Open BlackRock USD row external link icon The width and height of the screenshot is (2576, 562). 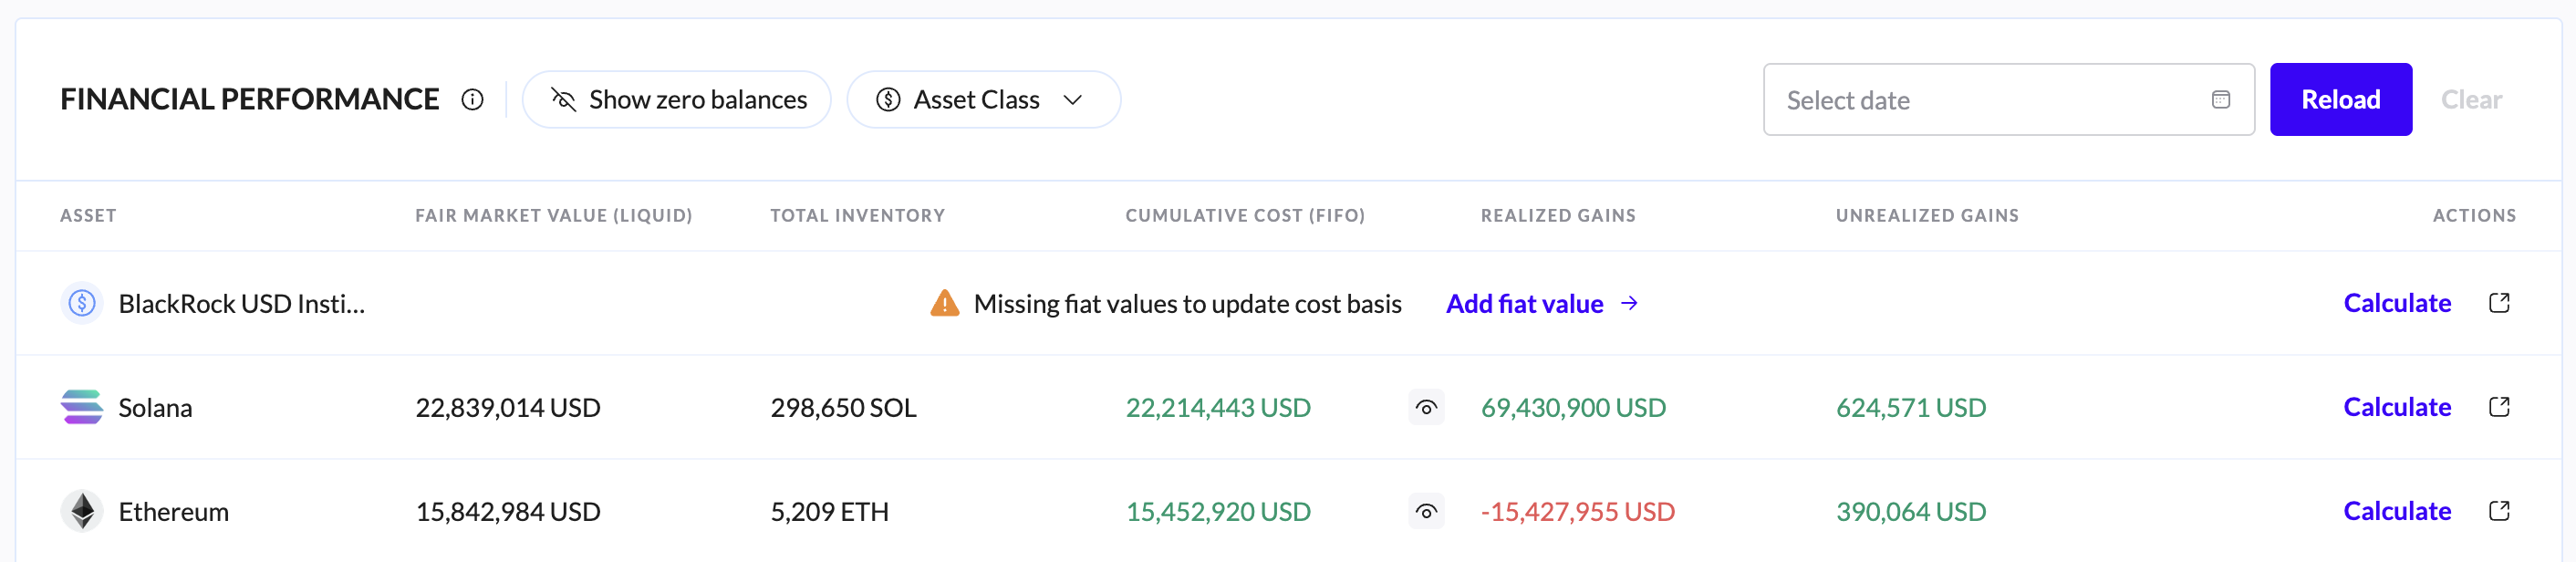(x=2499, y=303)
